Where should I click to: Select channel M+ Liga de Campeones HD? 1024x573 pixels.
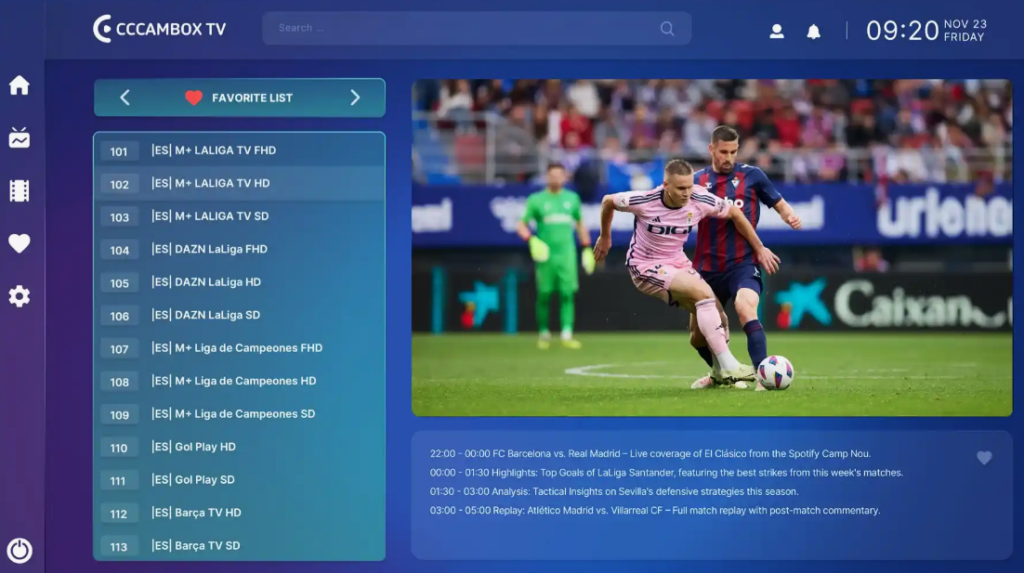239,381
